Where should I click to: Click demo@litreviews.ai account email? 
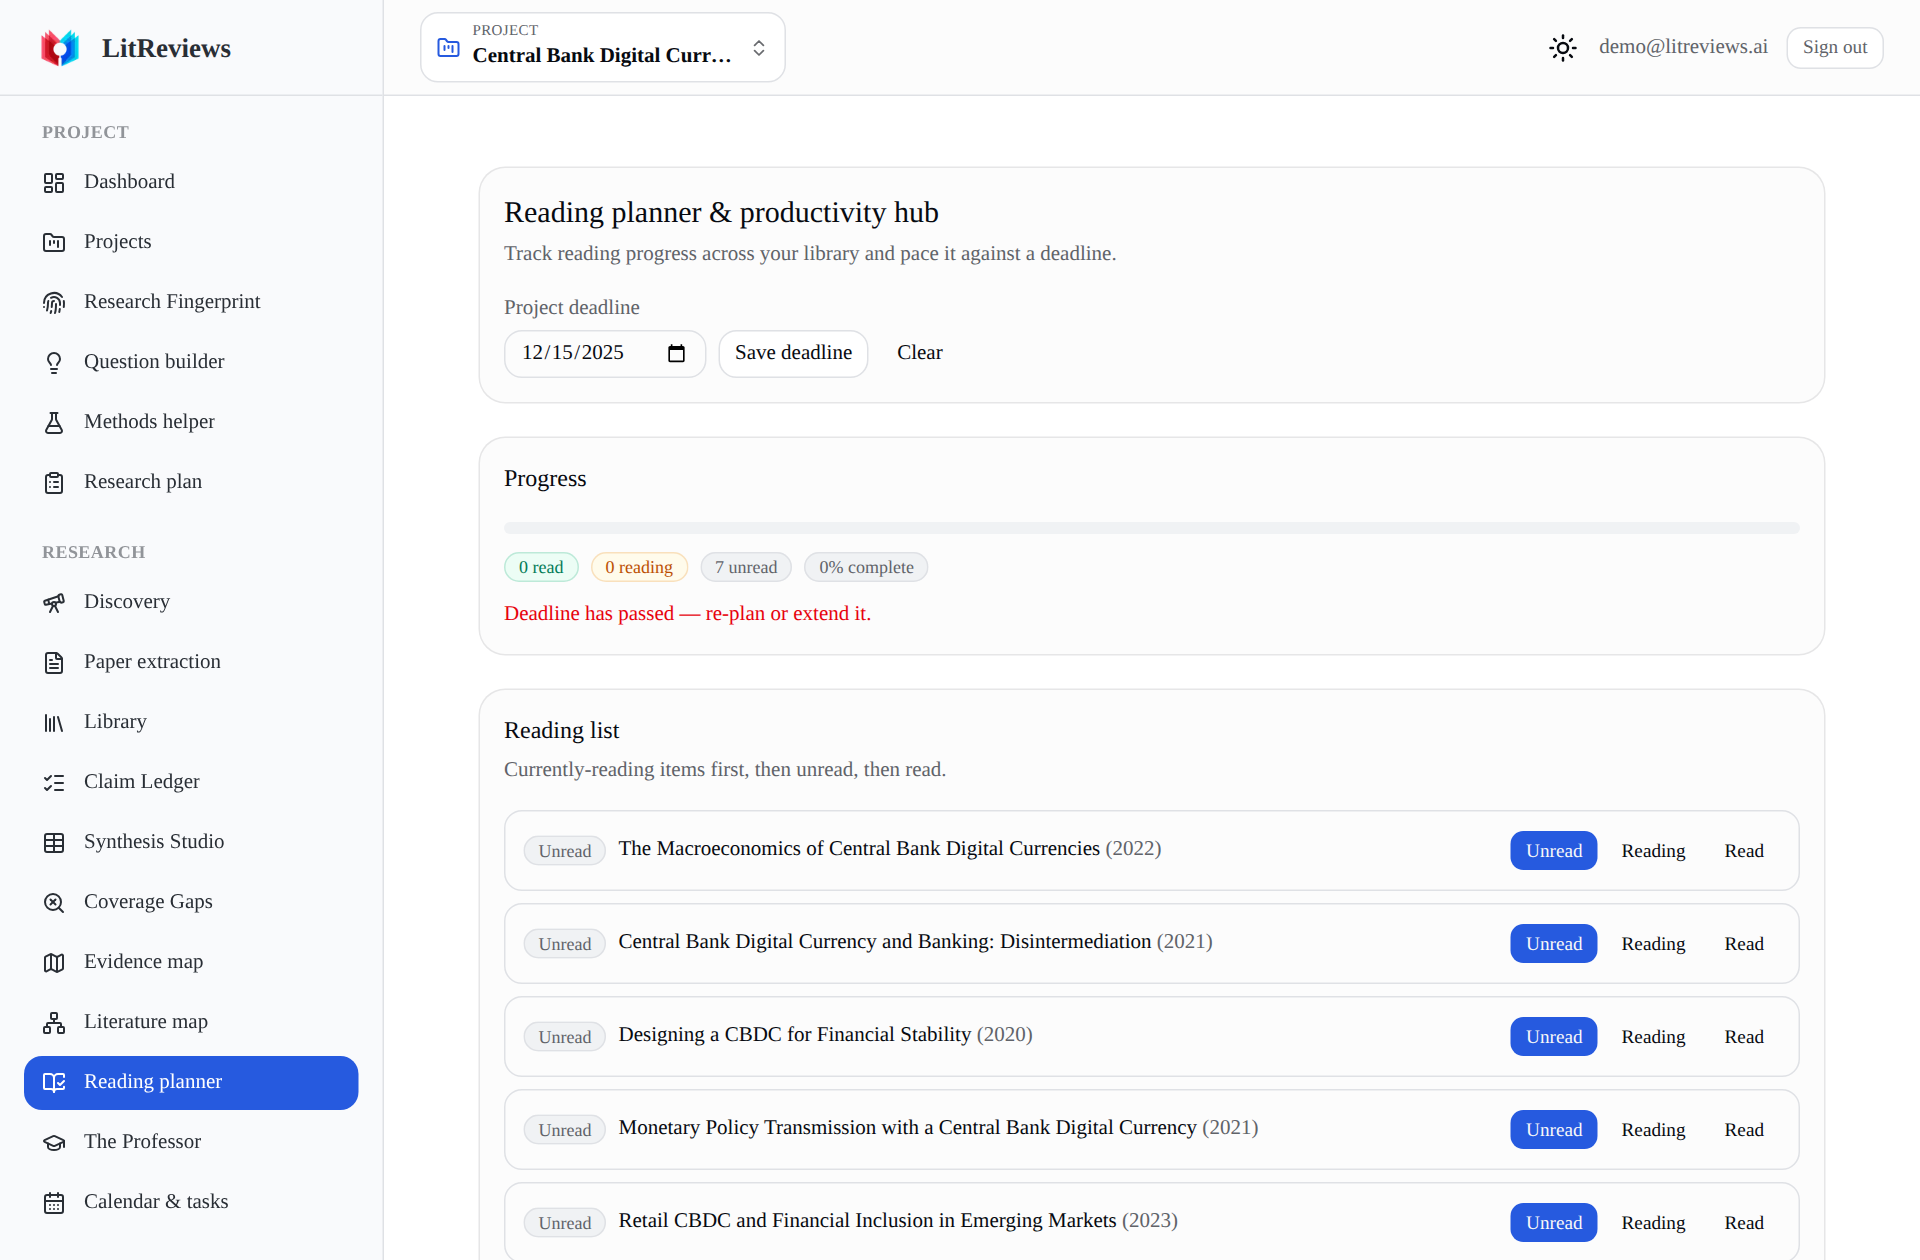click(1683, 47)
